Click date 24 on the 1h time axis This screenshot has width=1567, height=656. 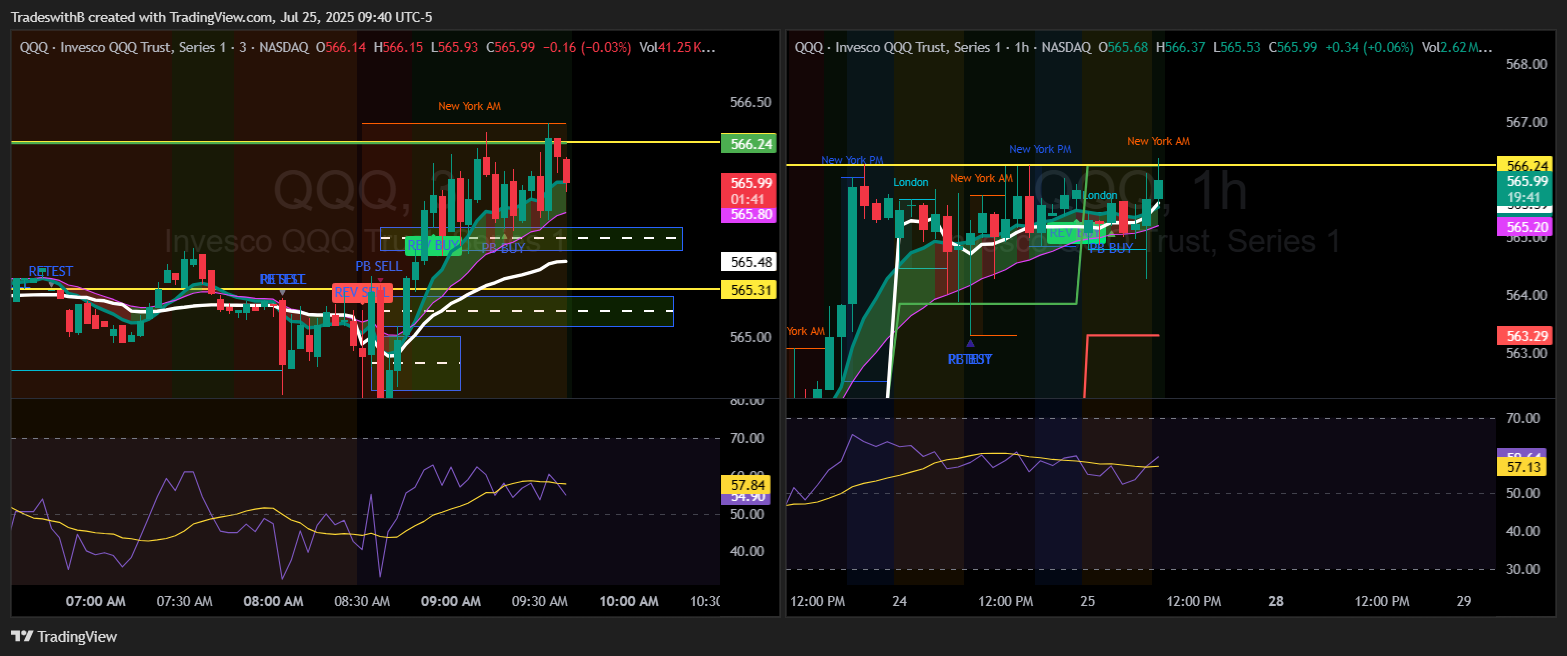pyautogui.click(x=900, y=601)
